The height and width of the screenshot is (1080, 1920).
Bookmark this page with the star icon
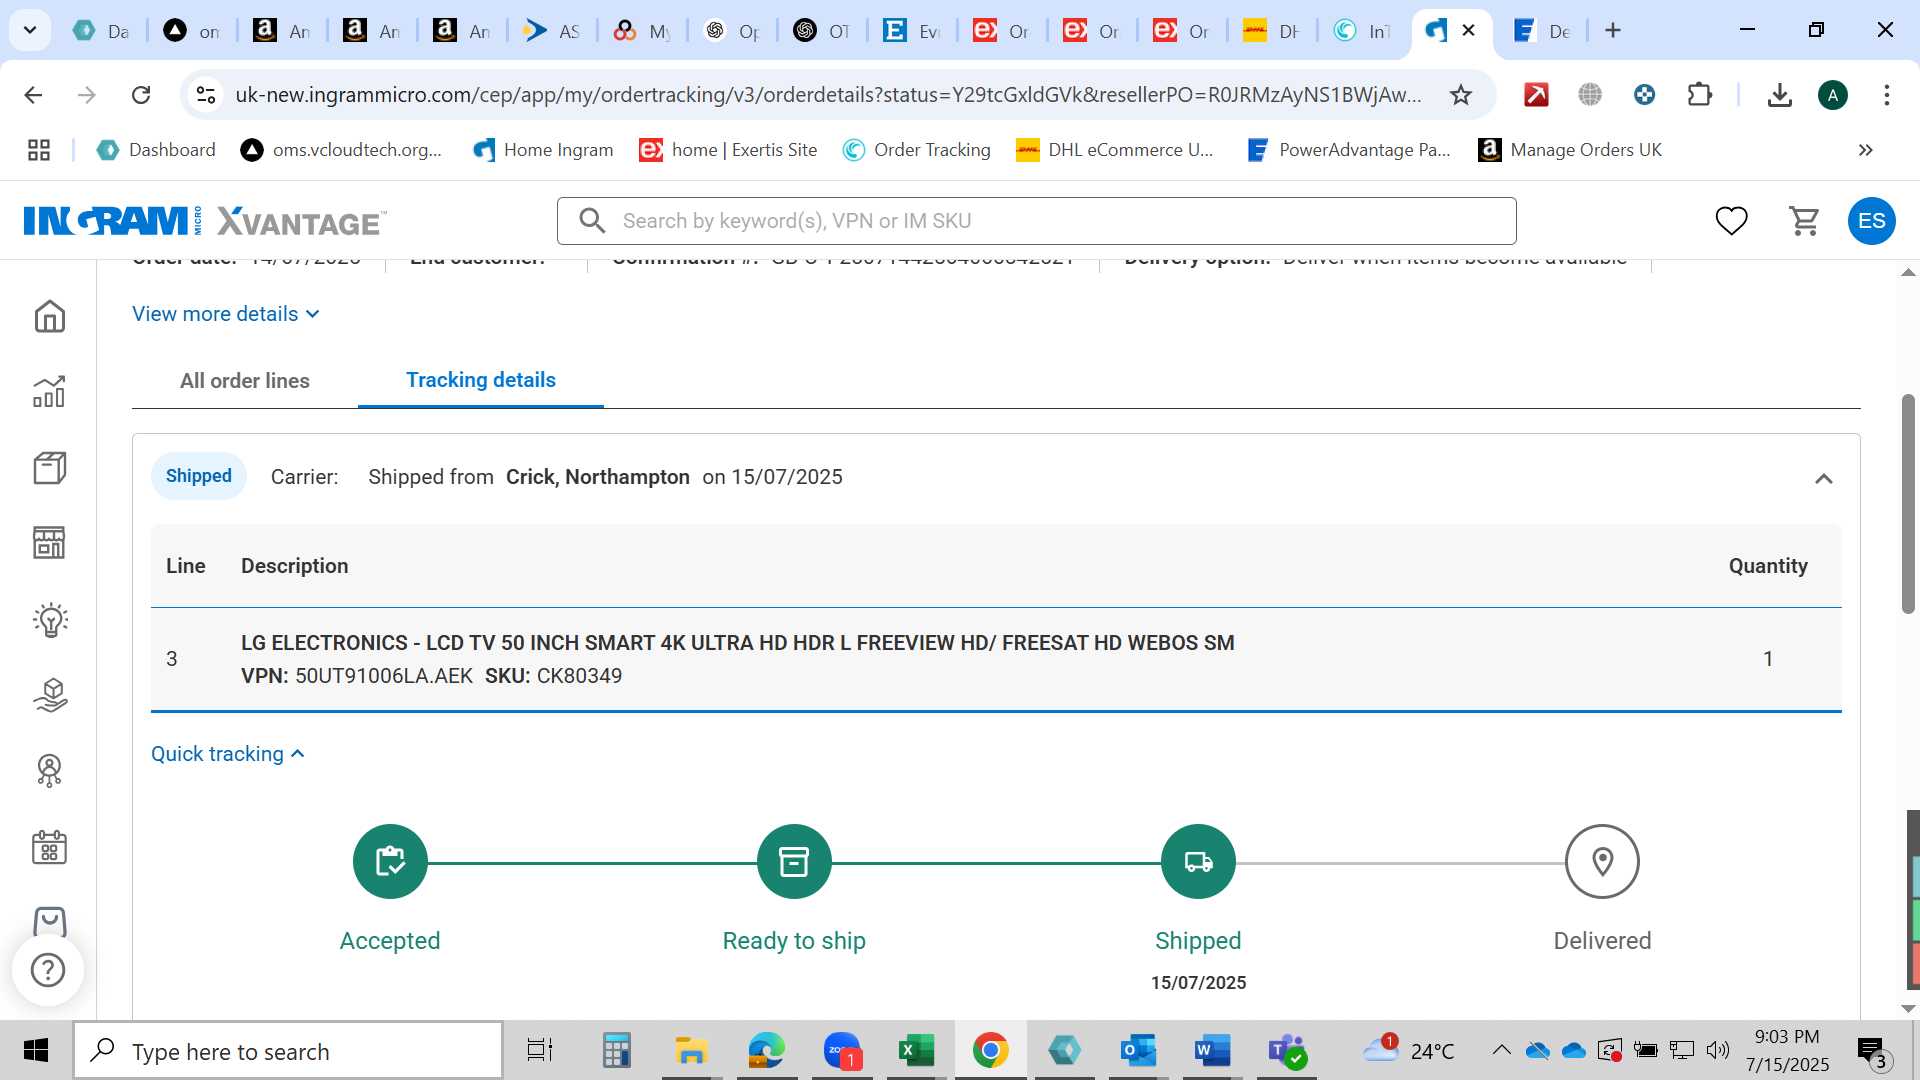pos(1461,95)
